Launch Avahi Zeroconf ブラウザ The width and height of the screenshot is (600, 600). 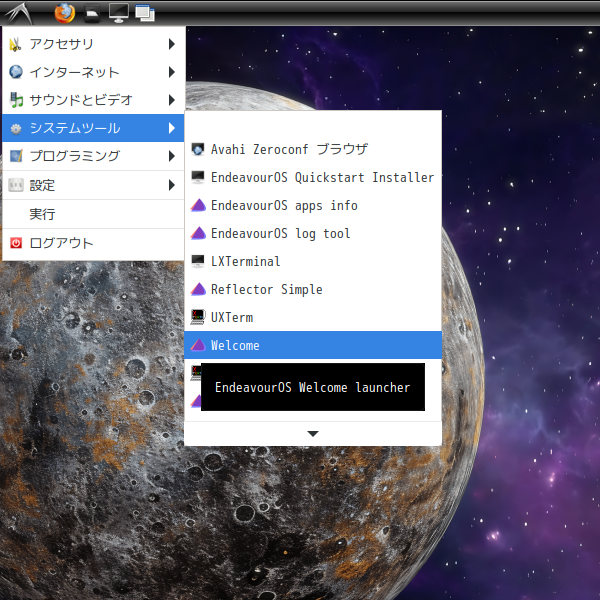[x=313, y=149]
